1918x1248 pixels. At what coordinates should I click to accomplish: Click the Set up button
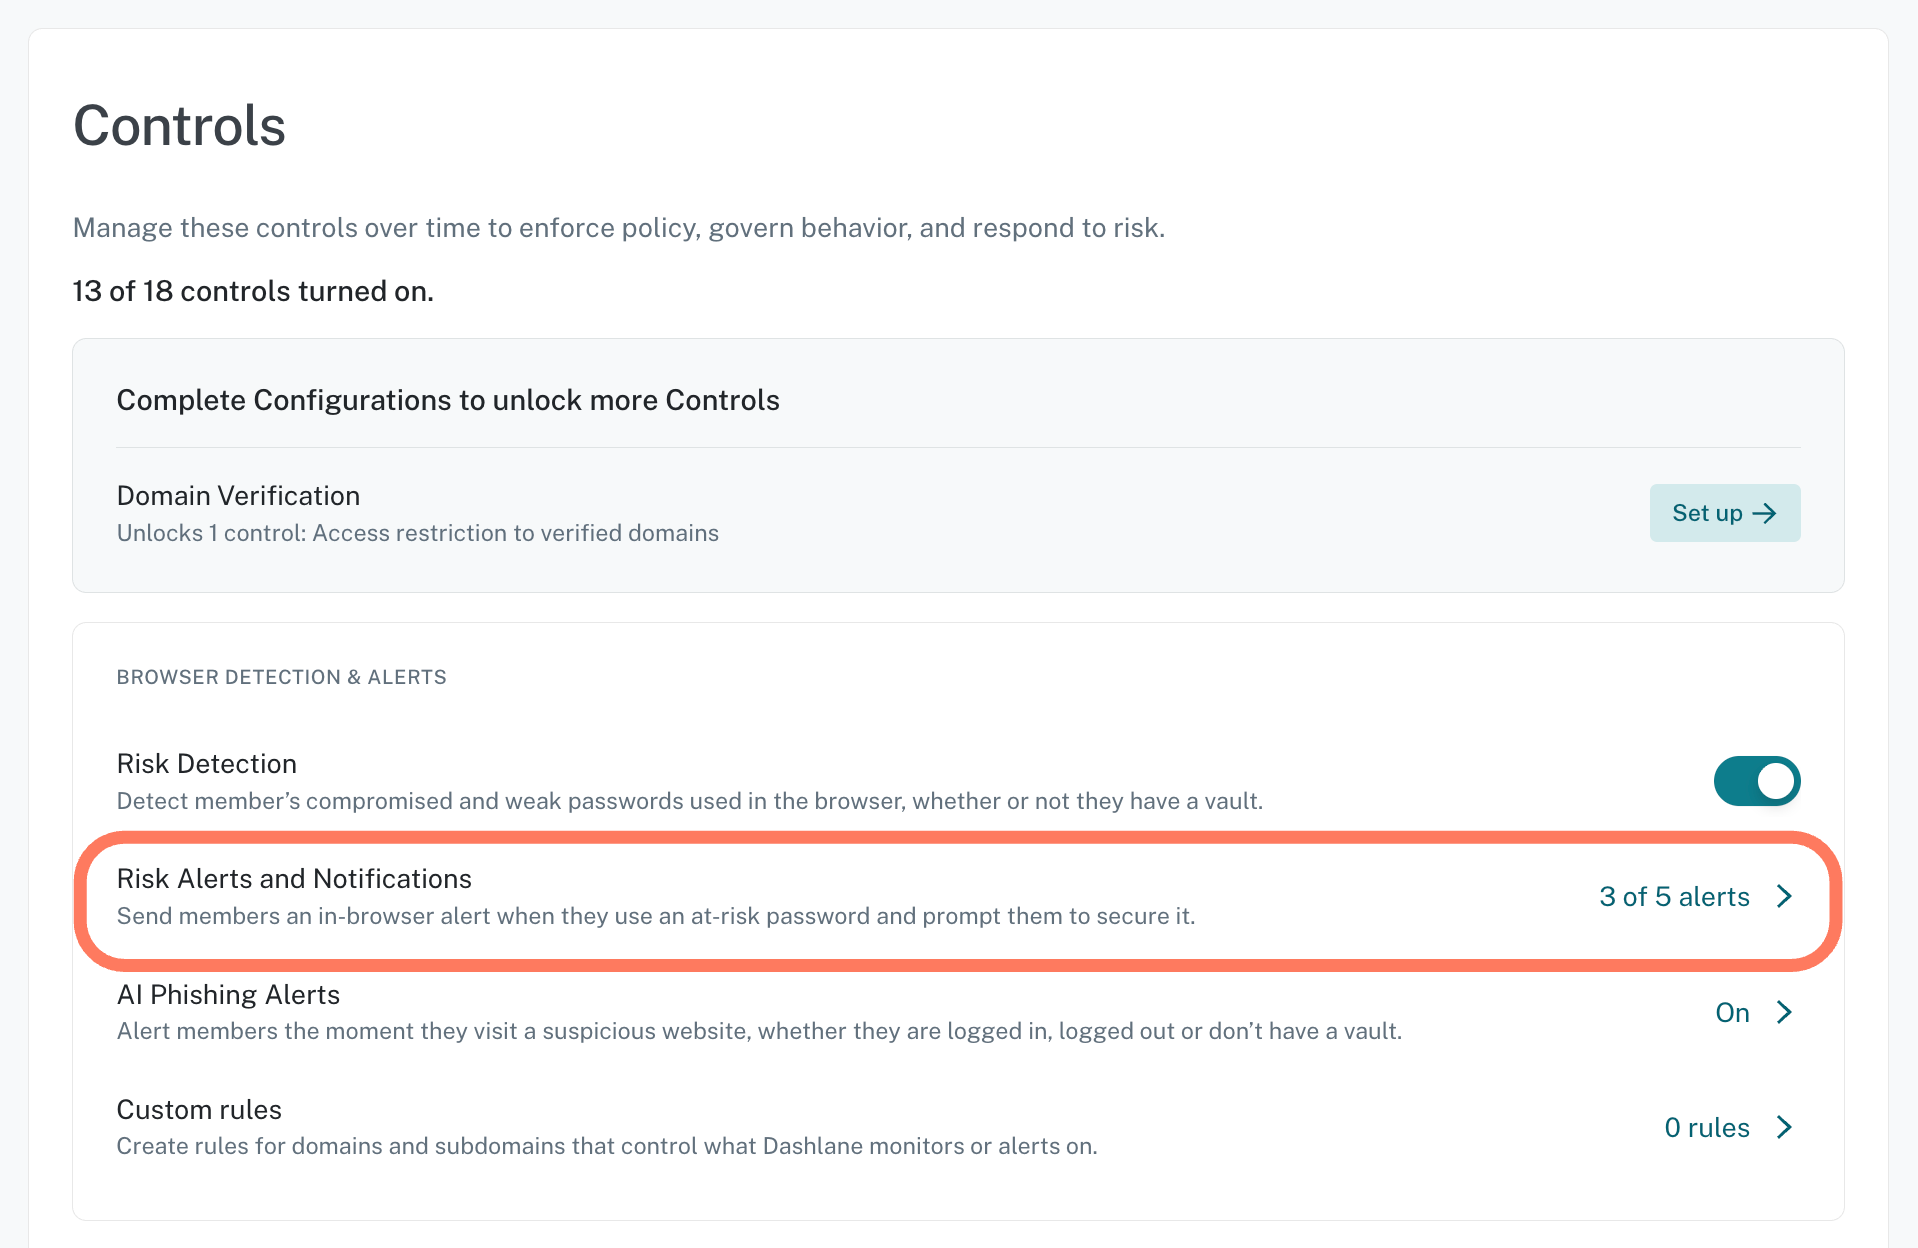click(1725, 513)
